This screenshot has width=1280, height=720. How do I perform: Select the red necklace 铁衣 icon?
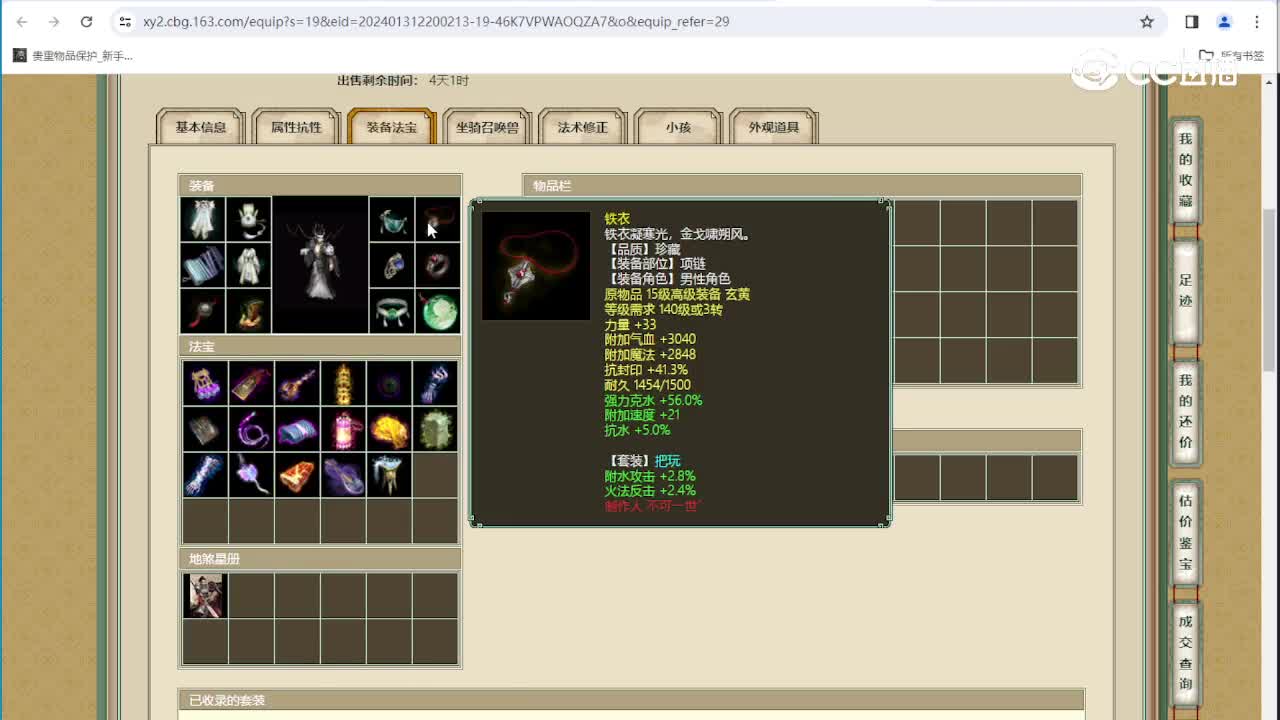point(438,219)
